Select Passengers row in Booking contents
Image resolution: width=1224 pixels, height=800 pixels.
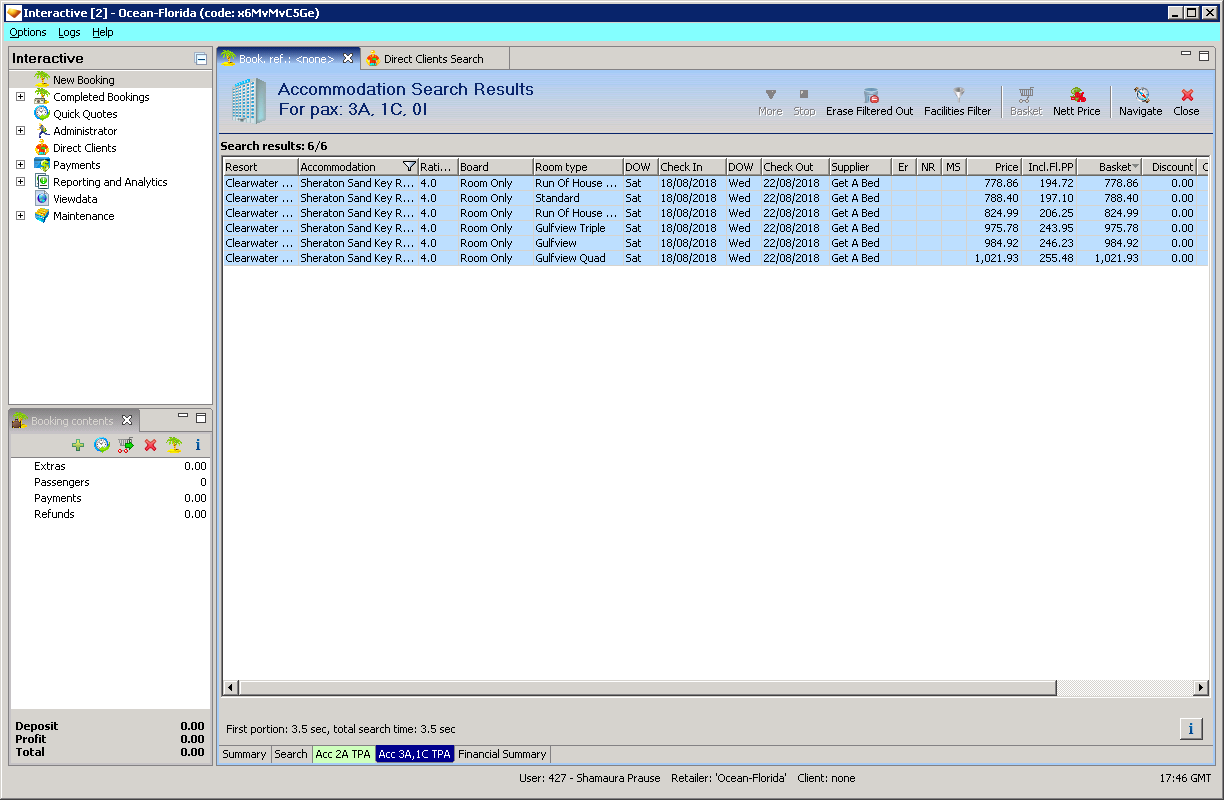click(110, 482)
